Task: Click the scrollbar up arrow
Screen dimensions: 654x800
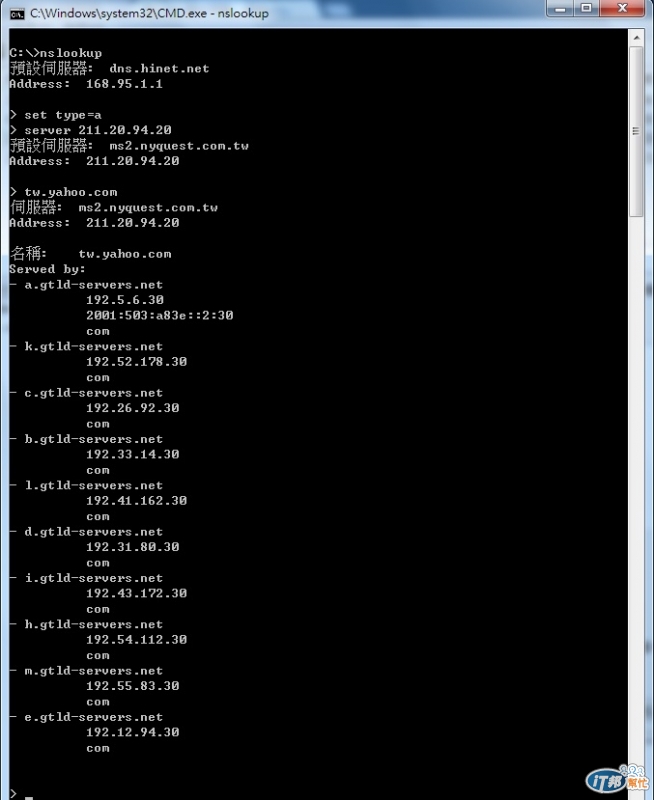Action: coord(636,38)
